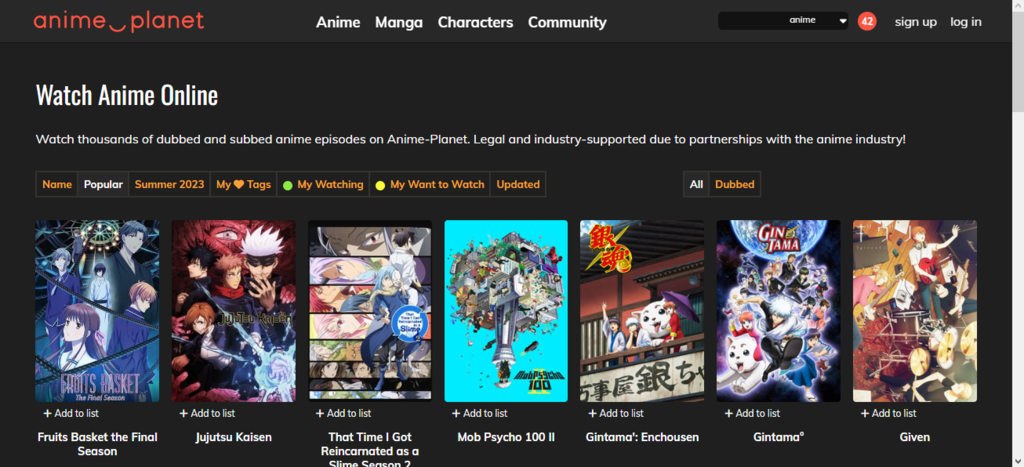Sort the list by Name
Image resolution: width=1024 pixels, height=467 pixels.
(57, 184)
